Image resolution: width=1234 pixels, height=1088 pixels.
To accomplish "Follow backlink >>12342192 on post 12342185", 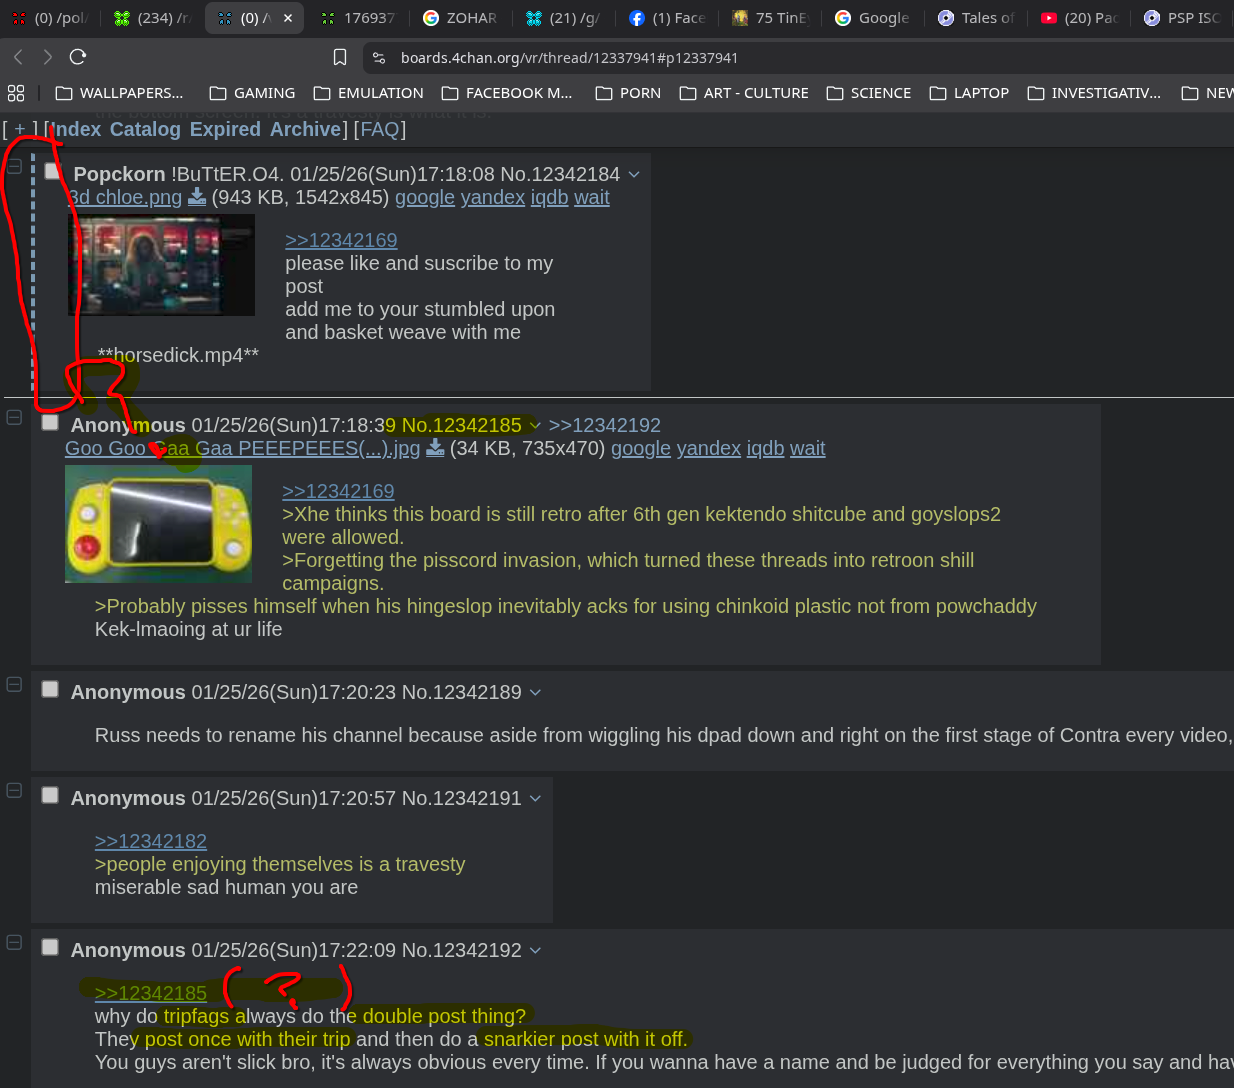I will coord(604,425).
